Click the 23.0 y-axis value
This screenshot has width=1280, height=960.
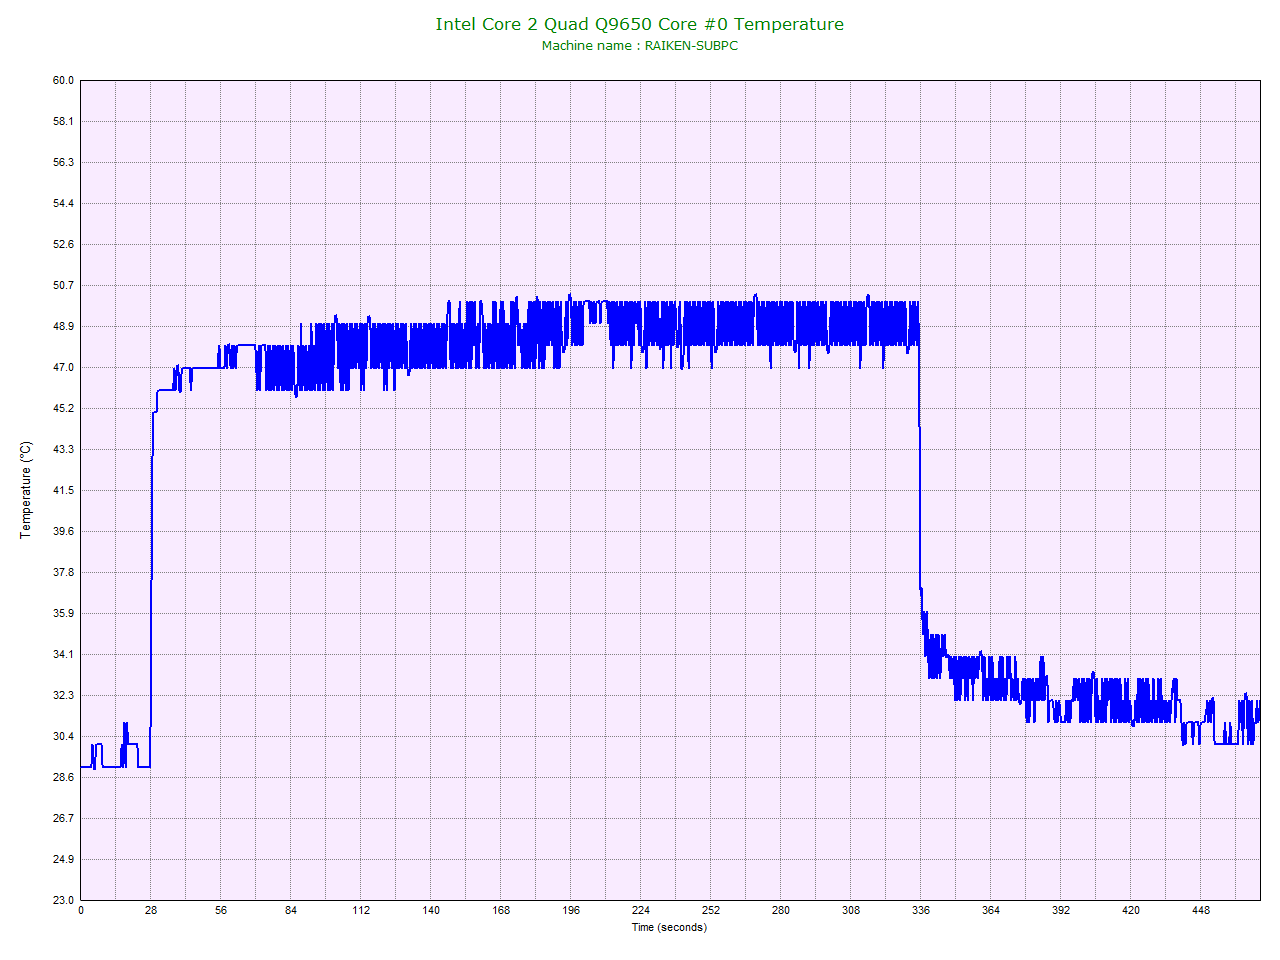63,900
